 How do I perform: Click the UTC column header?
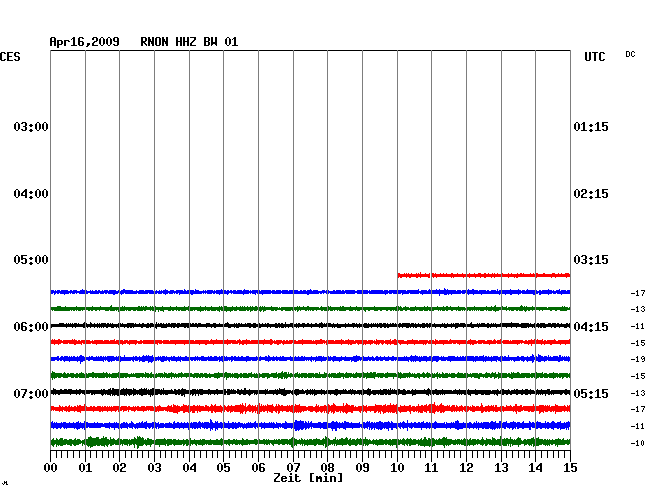[595, 57]
